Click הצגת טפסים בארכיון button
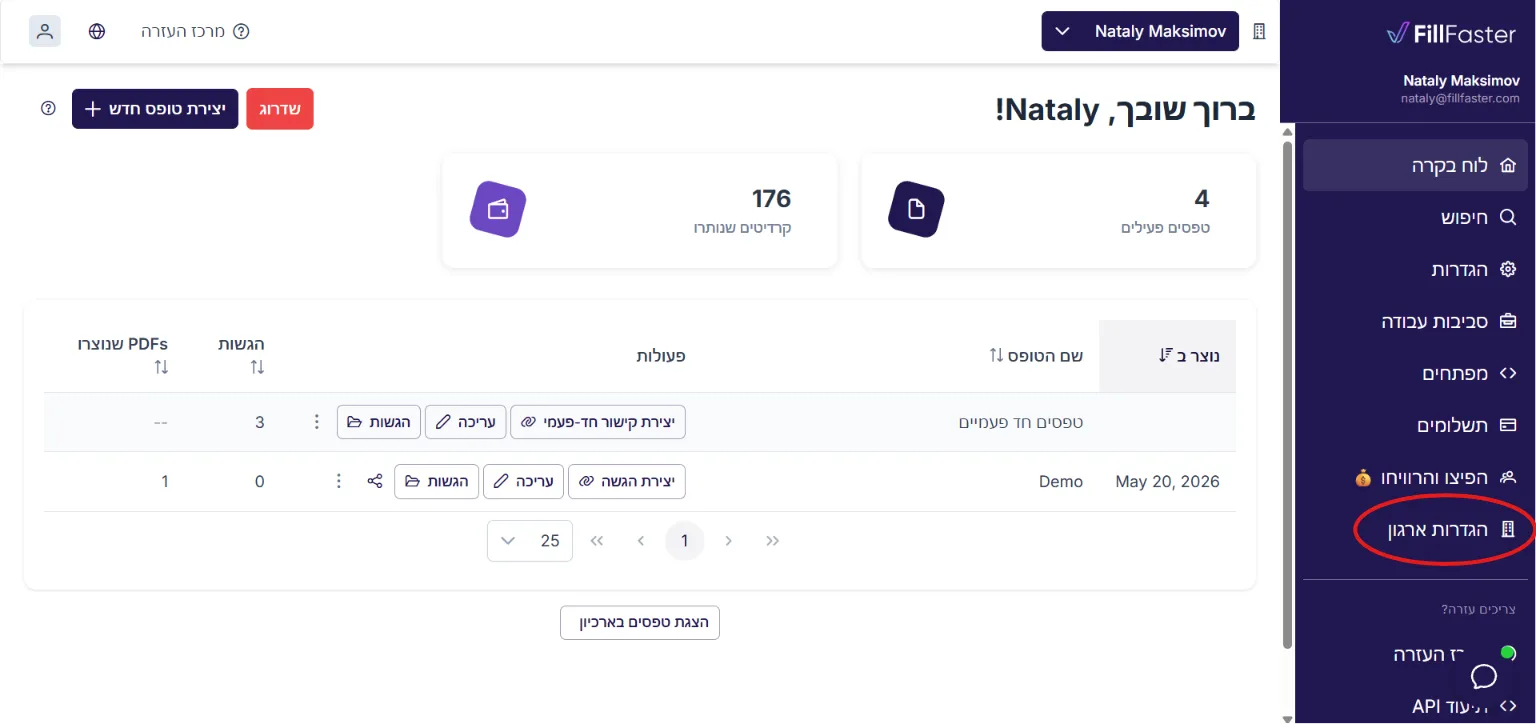 click(x=640, y=622)
